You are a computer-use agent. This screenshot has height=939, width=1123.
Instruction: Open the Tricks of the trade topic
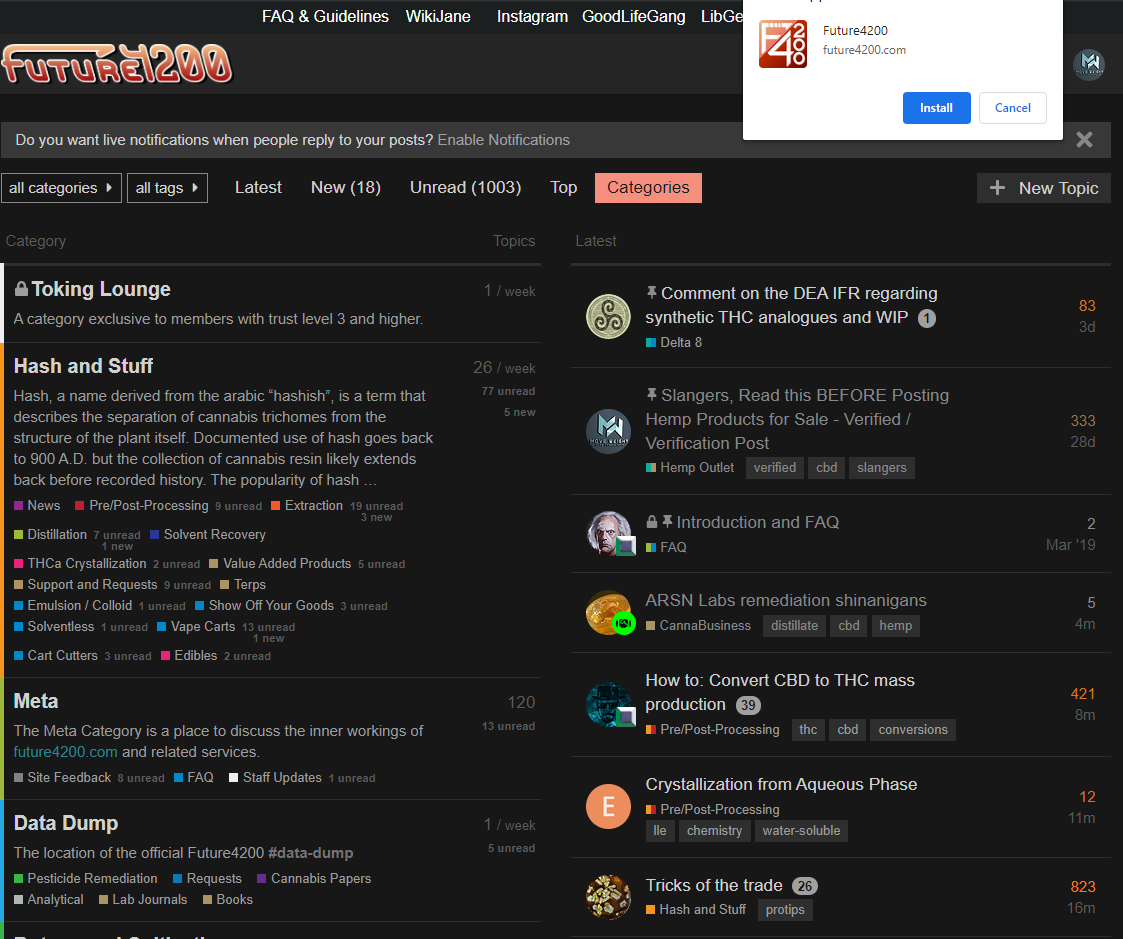click(x=714, y=885)
